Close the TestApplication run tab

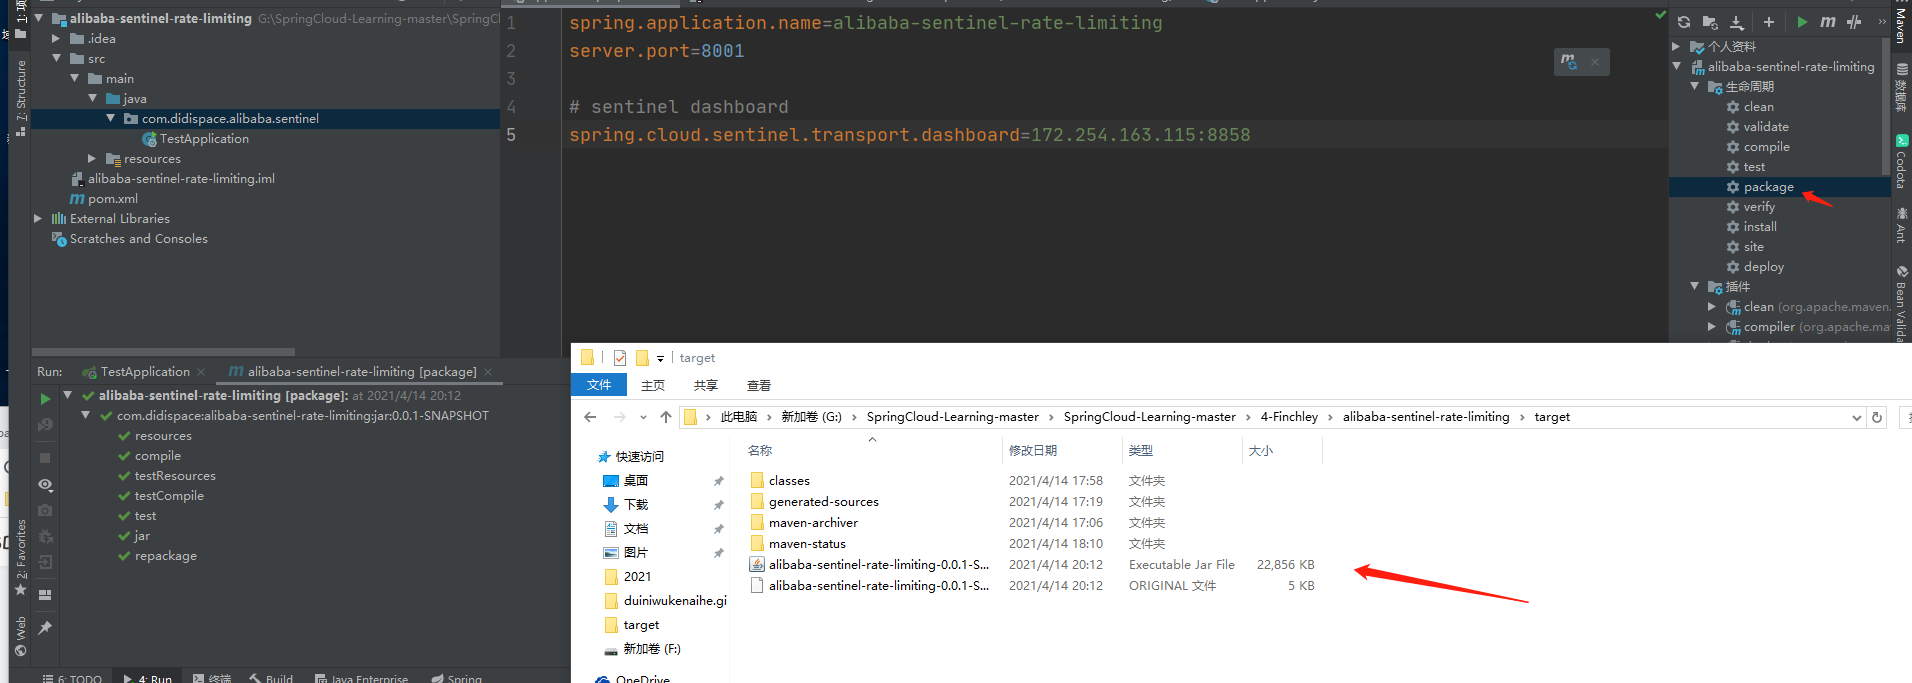(201, 372)
